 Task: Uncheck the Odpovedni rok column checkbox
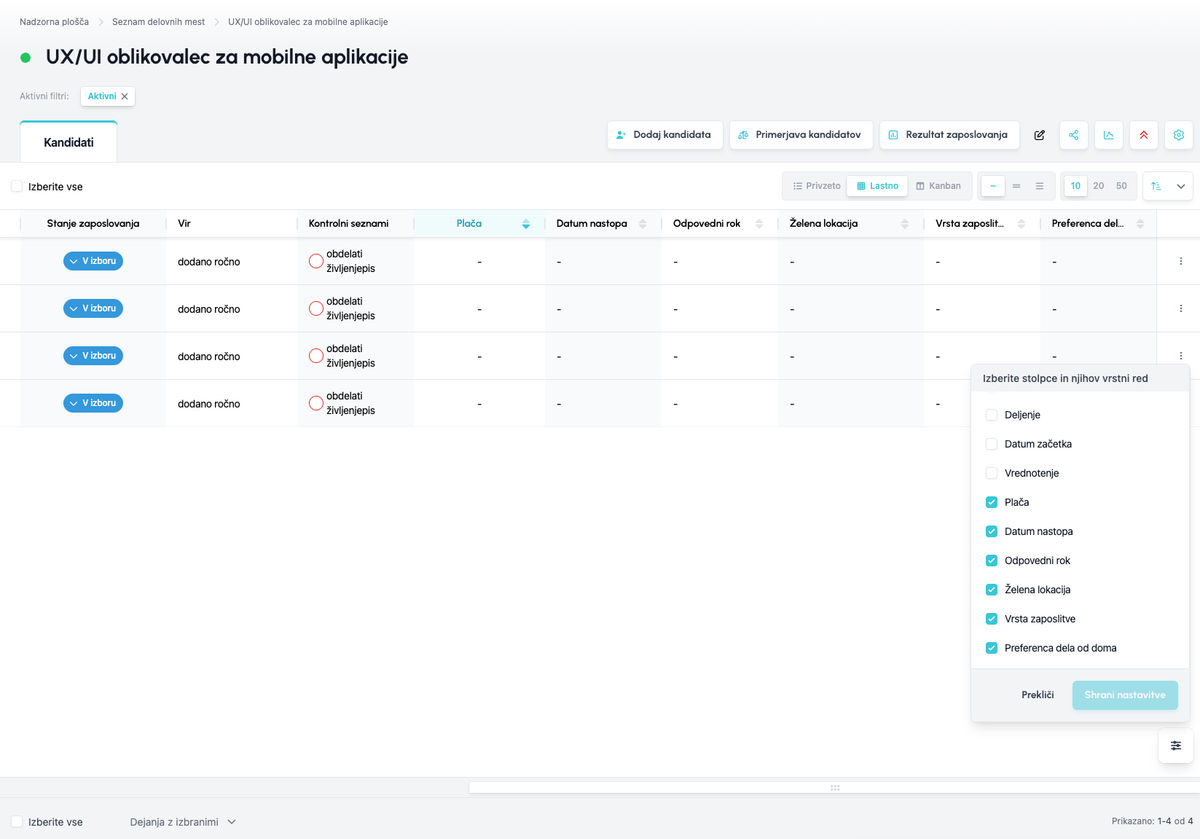tap(992, 560)
